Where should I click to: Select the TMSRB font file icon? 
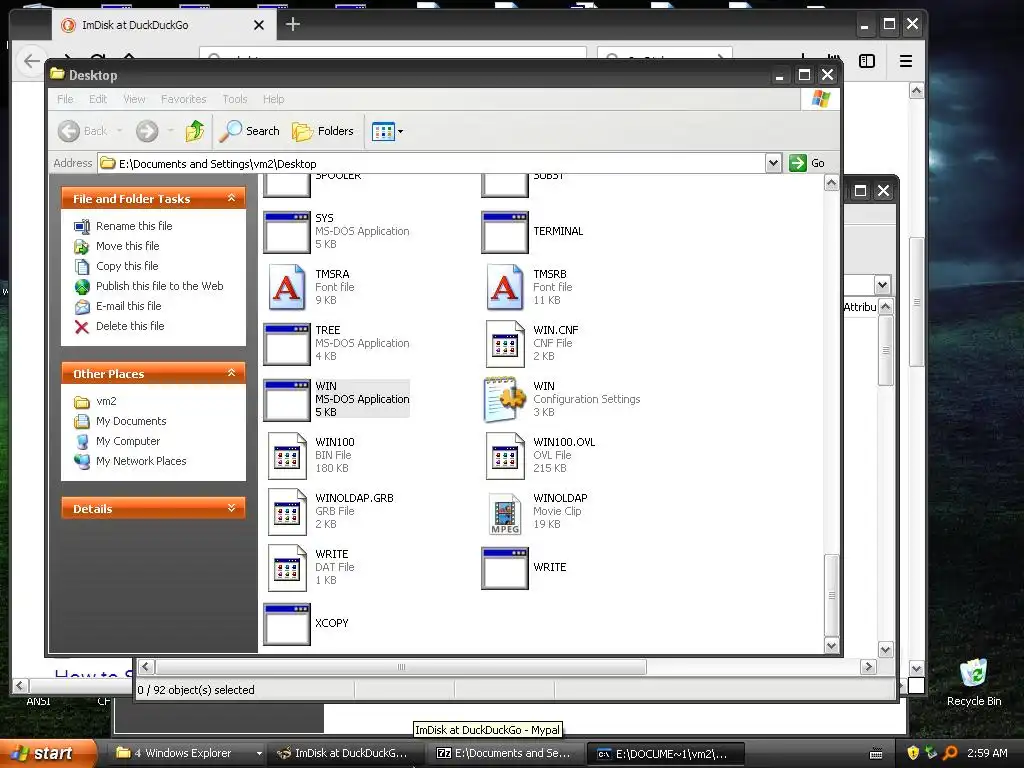pyautogui.click(x=505, y=287)
